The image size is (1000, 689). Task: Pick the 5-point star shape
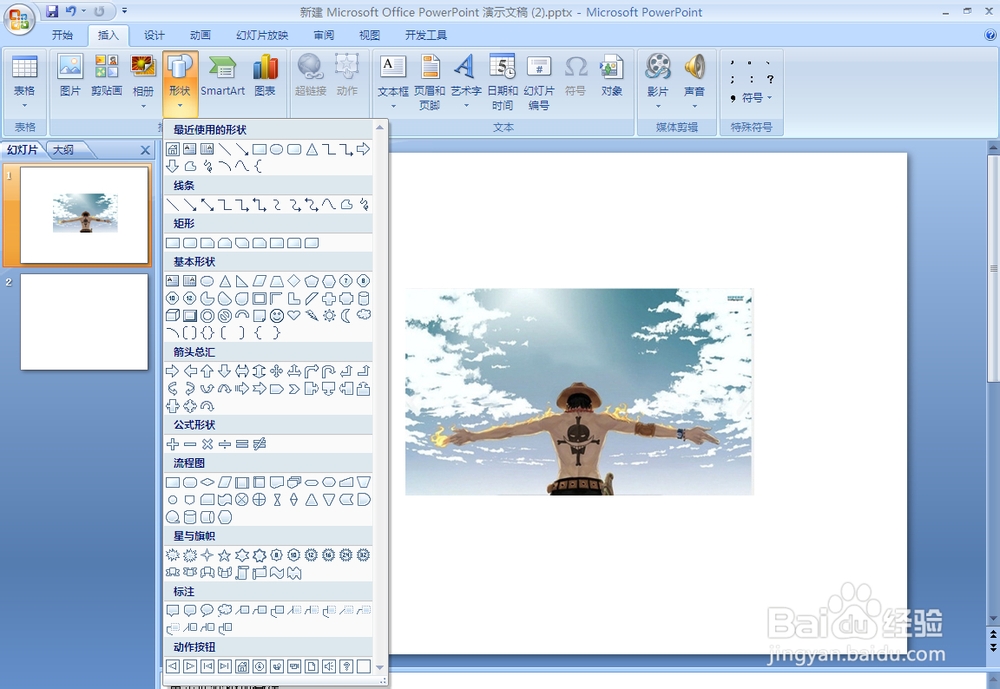[x=224, y=555]
